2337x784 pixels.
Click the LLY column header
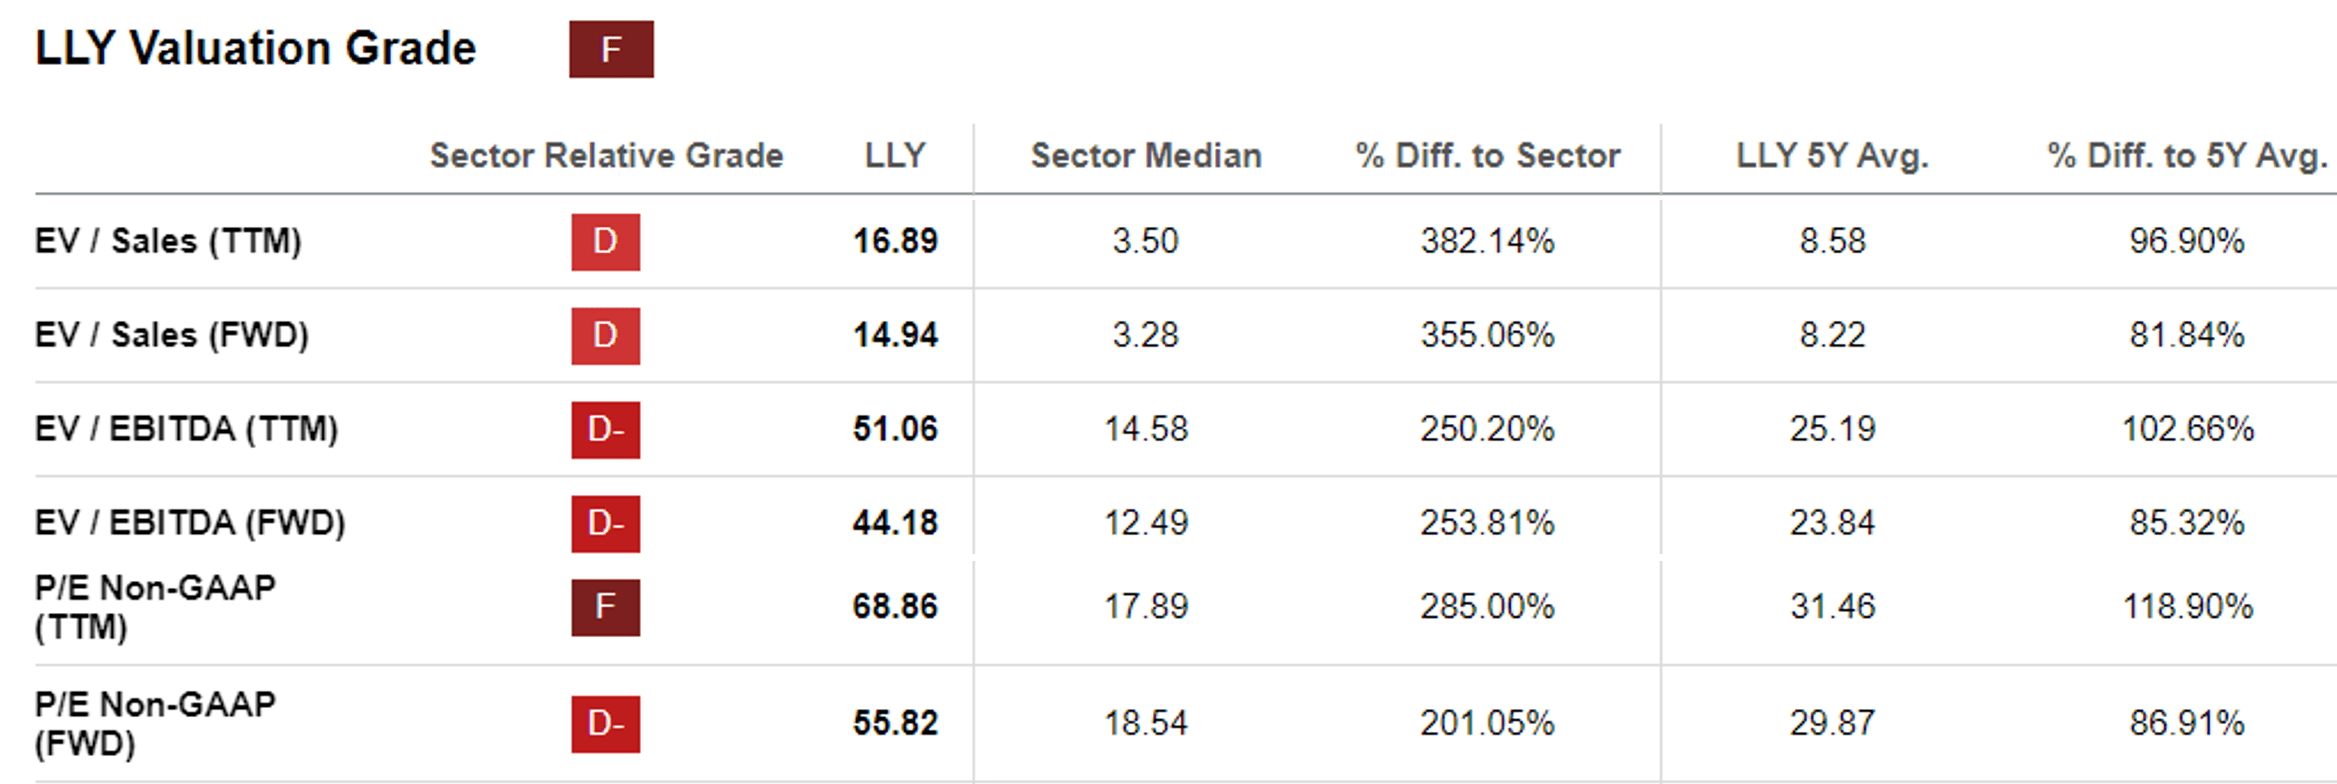[x=895, y=156]
